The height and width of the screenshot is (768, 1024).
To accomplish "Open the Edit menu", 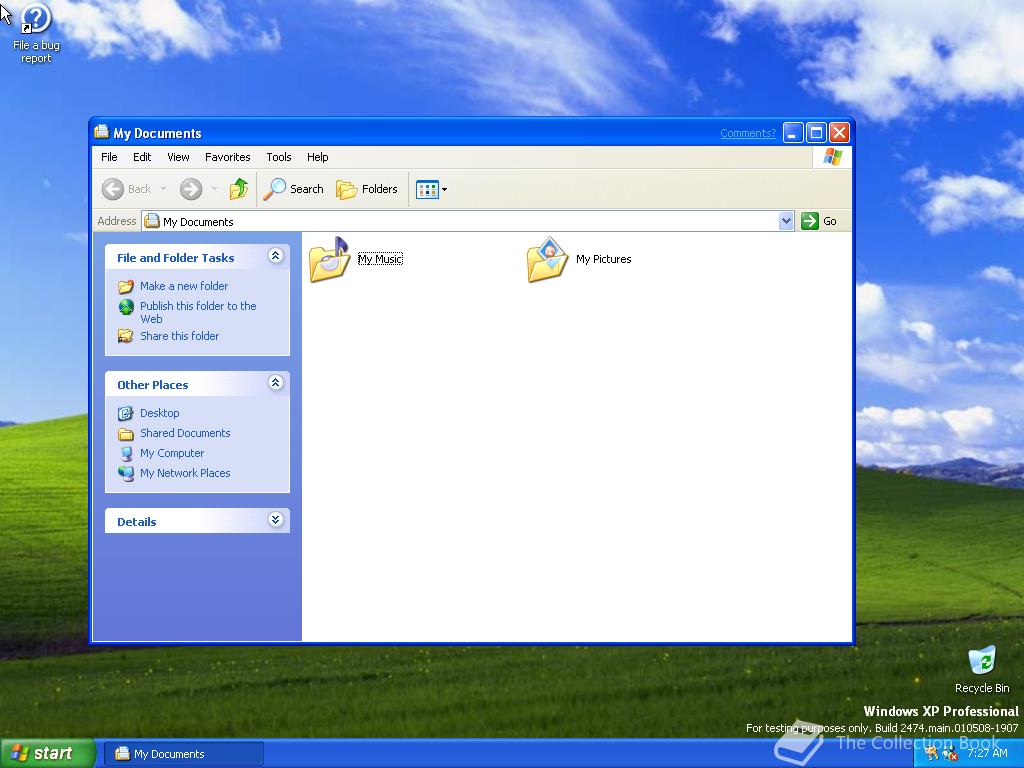I will (142, 157).
